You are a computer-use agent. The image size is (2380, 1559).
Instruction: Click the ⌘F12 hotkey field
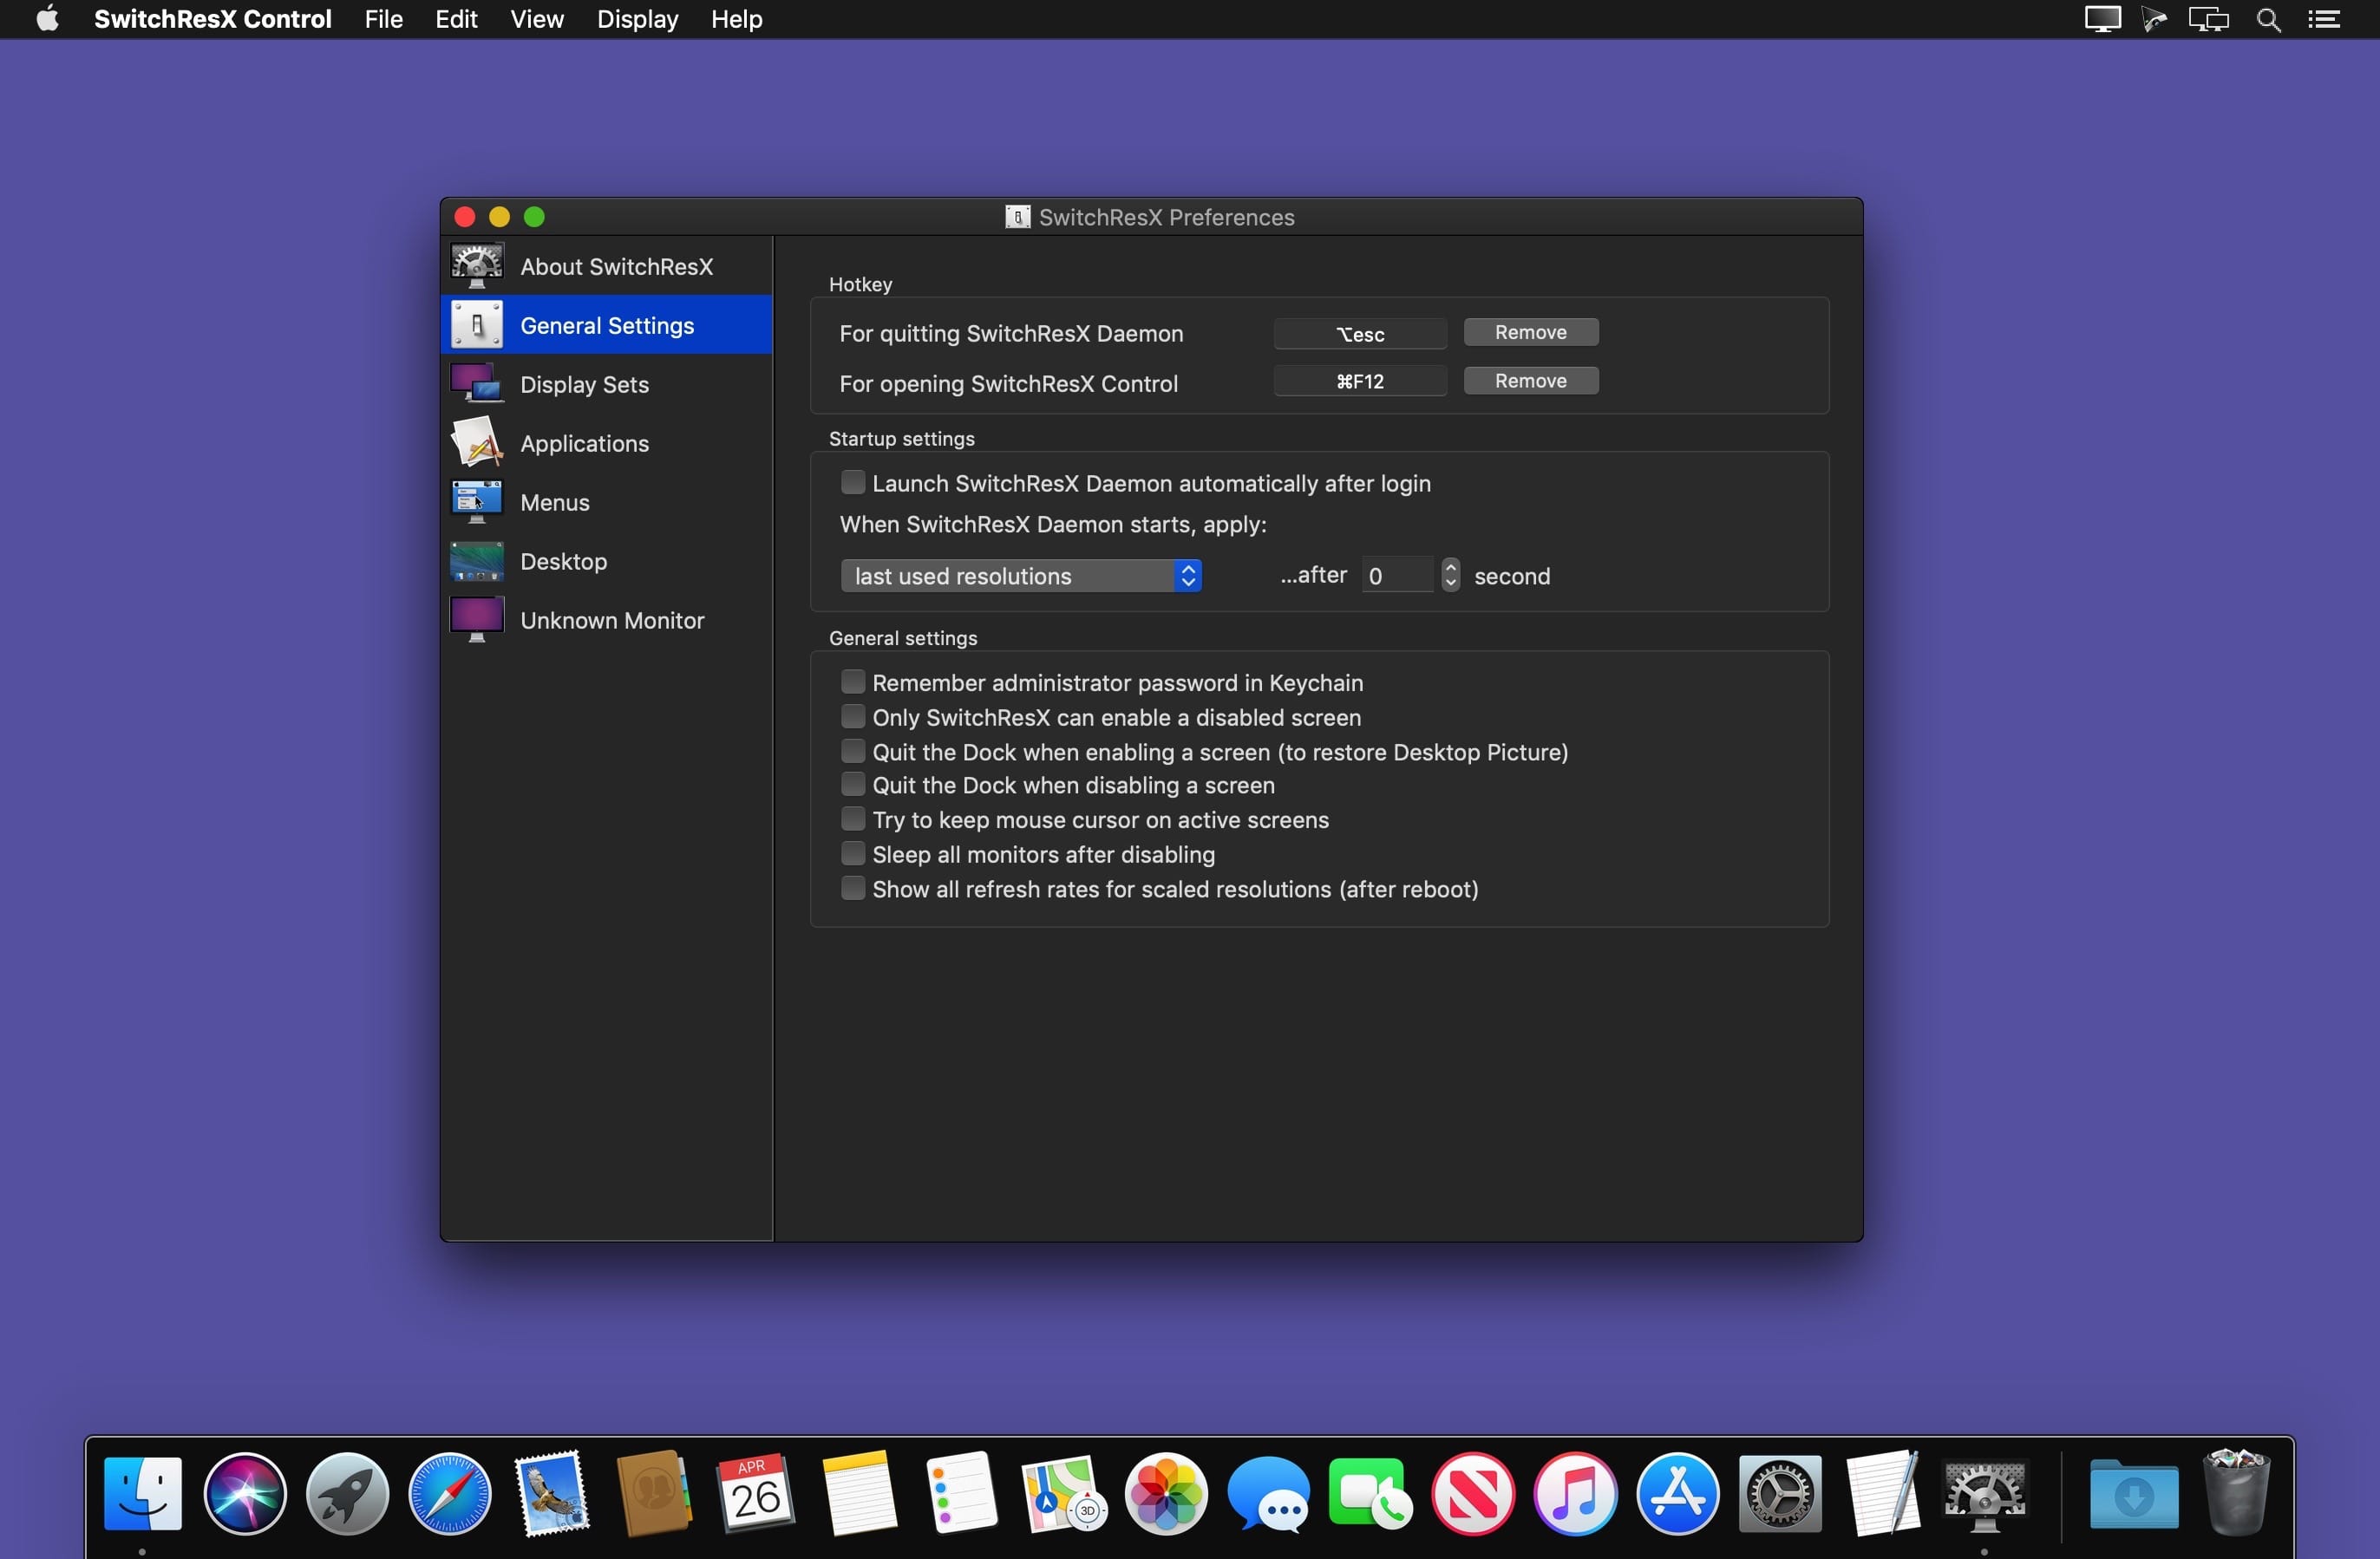tap(1359, 381)
